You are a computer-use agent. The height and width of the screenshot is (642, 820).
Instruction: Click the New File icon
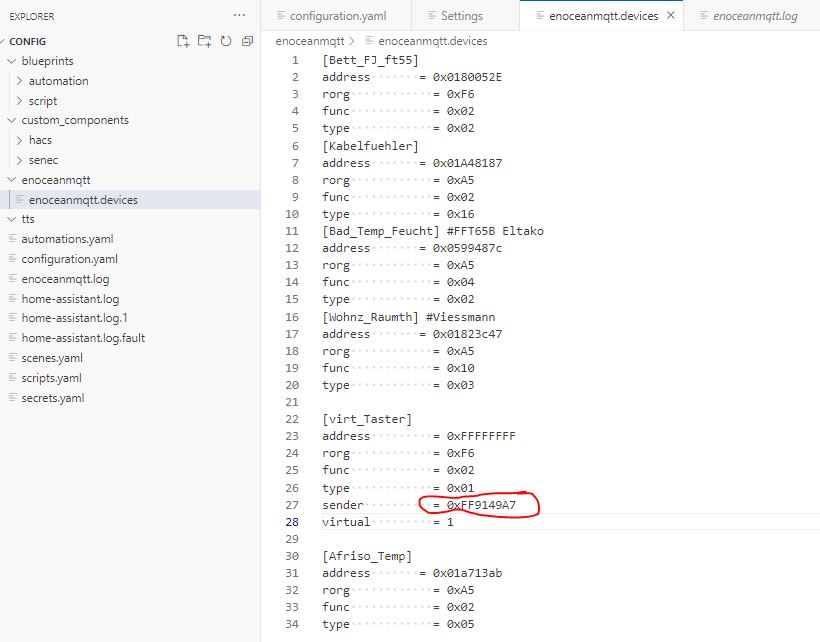tap(183, 41)
